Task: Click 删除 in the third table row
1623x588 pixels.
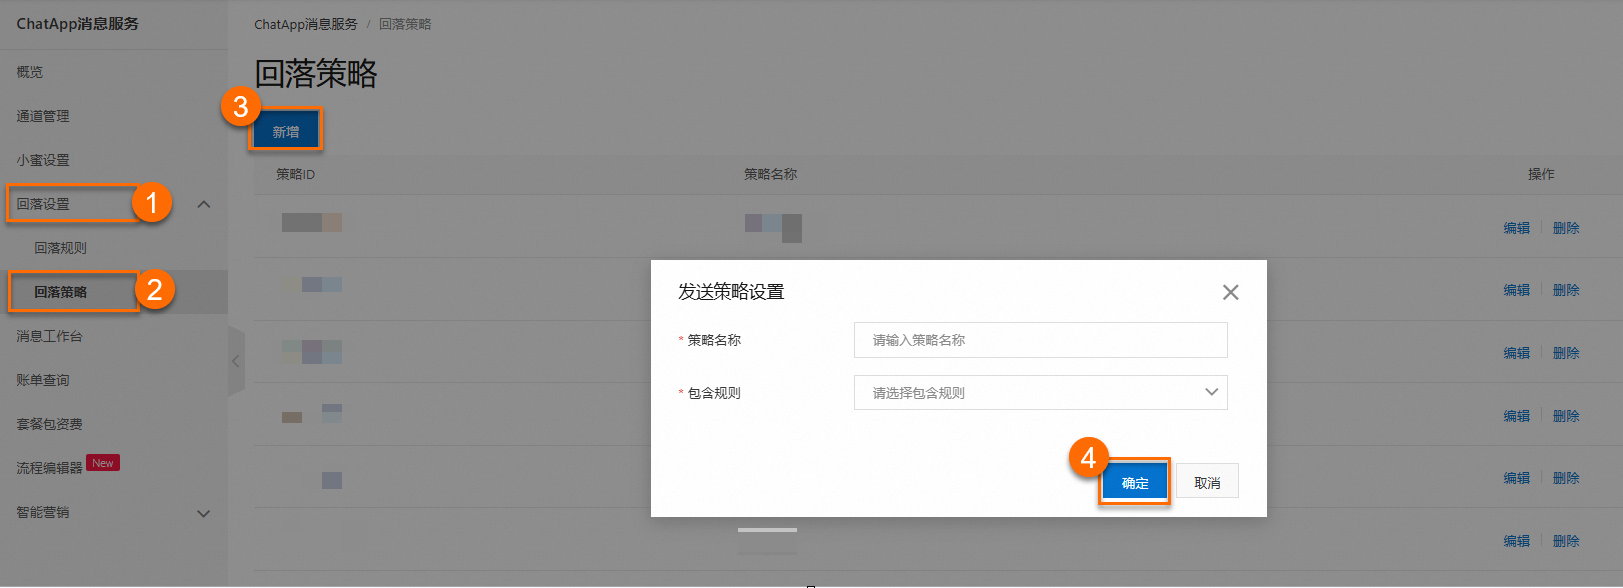Action: [x=1566, y=353]
